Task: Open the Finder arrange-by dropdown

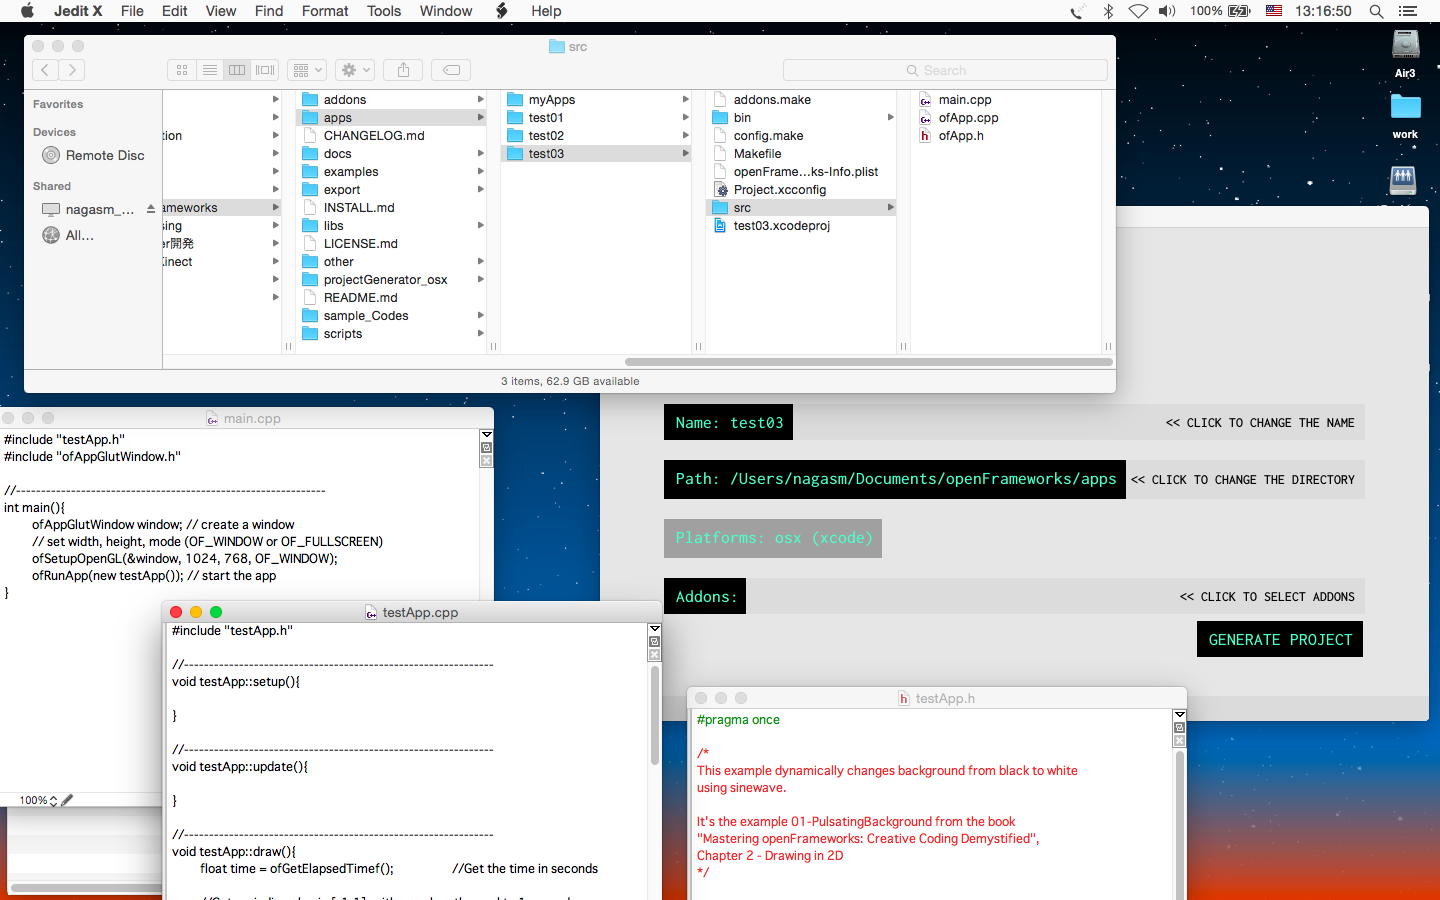Action: tap(306, 70)
